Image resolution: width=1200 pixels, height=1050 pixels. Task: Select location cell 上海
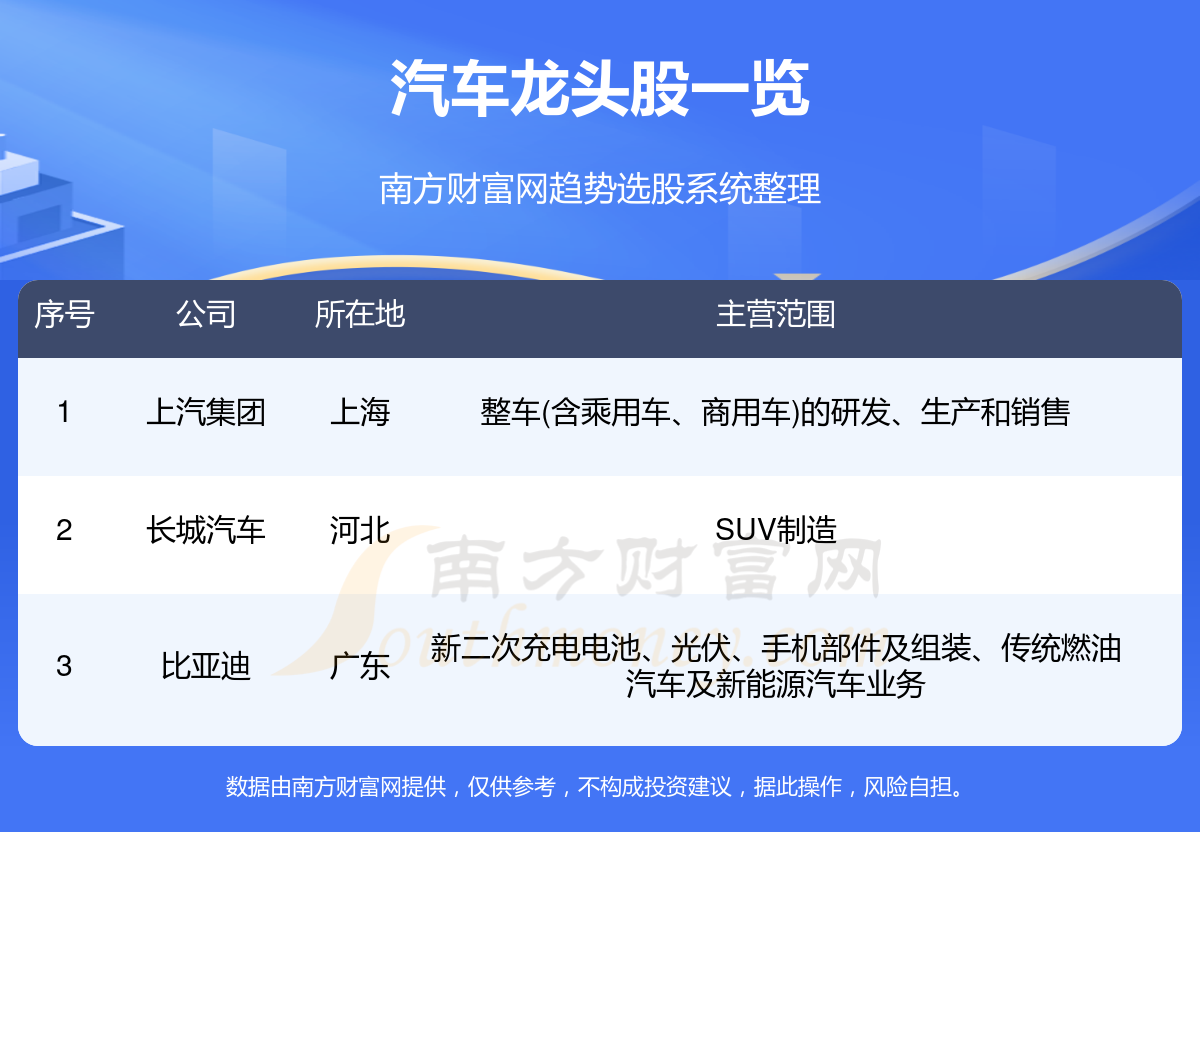(x=360, y=412)
